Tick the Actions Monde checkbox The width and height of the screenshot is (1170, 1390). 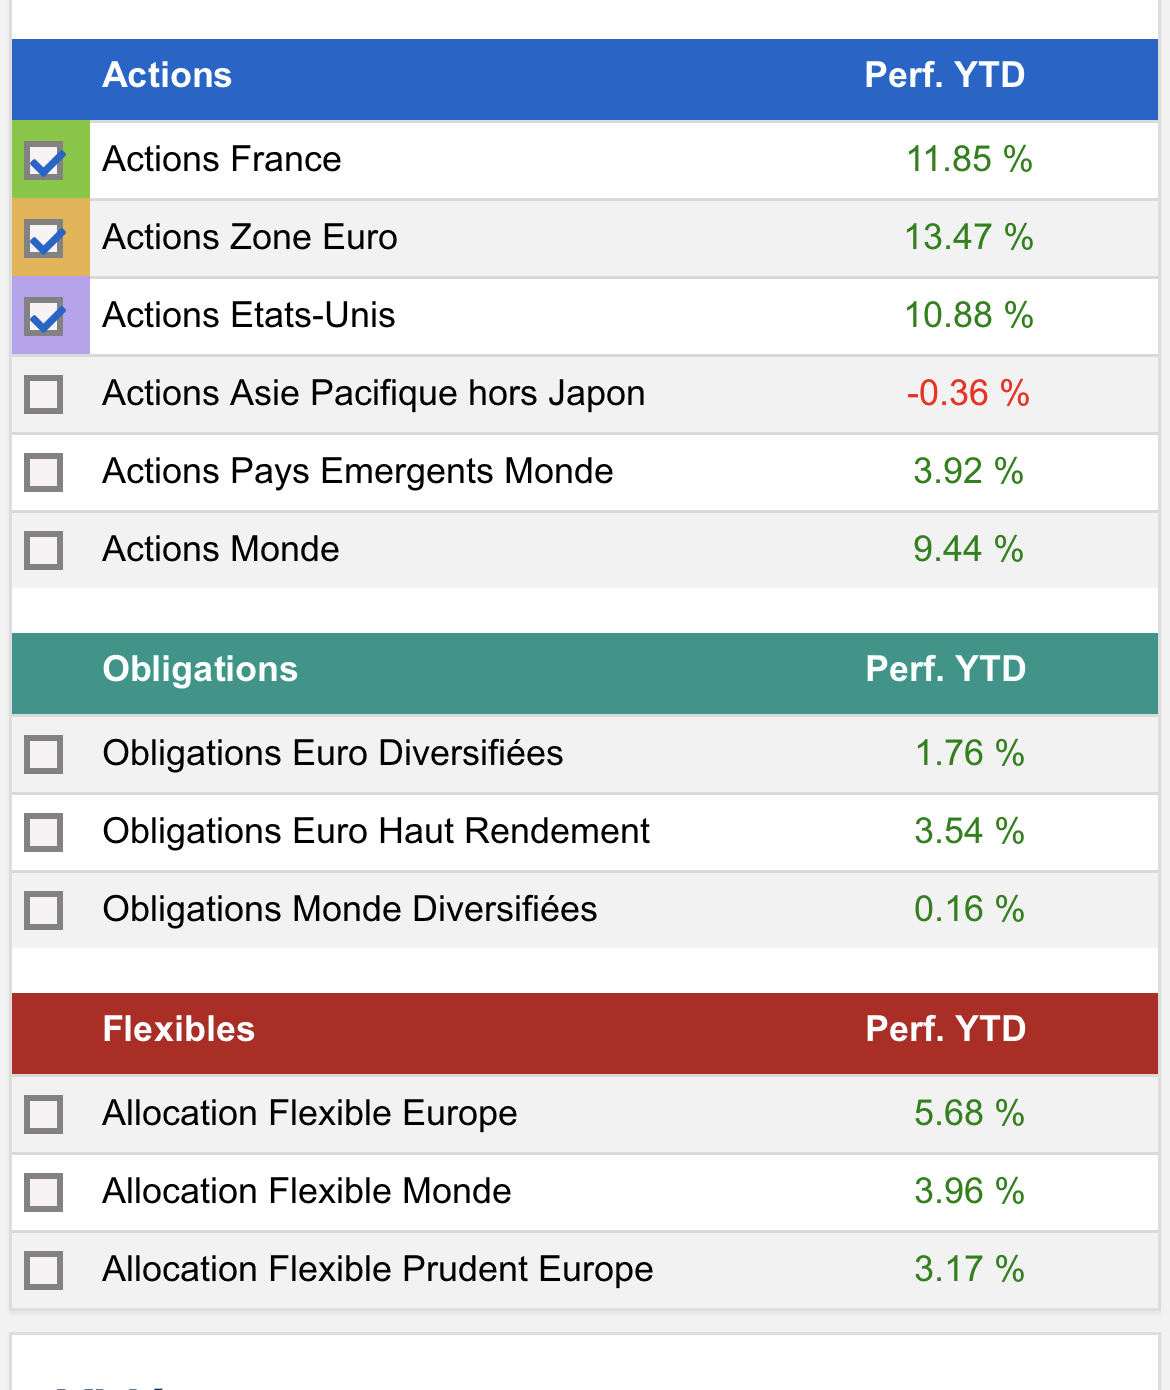[44, 550]
